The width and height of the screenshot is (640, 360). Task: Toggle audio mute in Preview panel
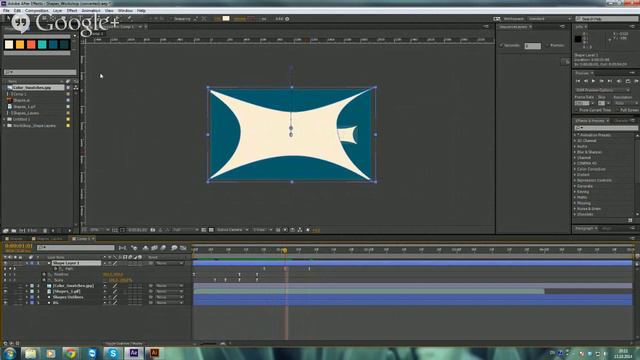[x=619, y=81]
